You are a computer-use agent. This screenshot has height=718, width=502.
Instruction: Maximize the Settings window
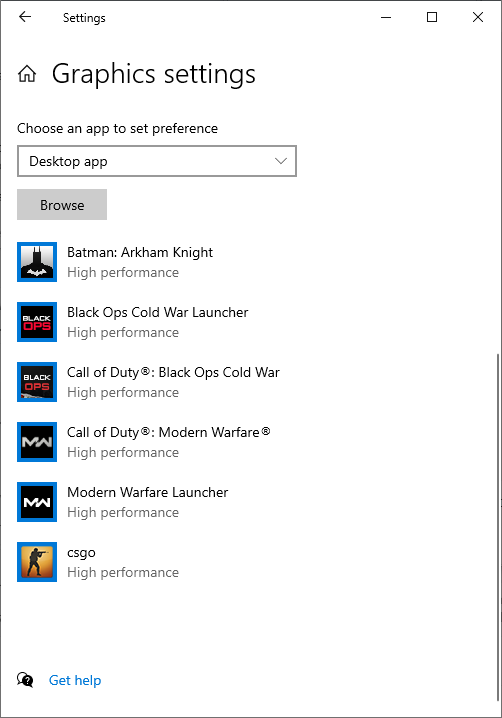tap(432, 17)
